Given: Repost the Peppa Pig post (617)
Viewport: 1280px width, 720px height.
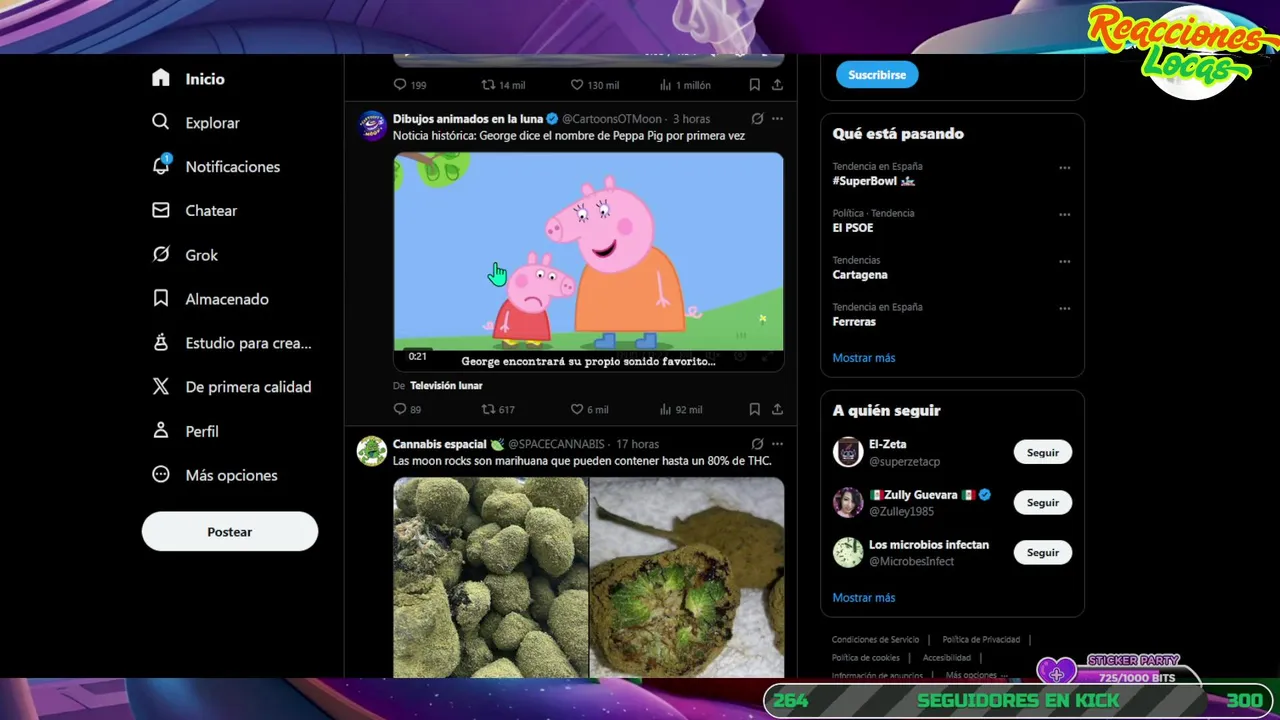Looking at the screenshot, I should coord(489,409).
